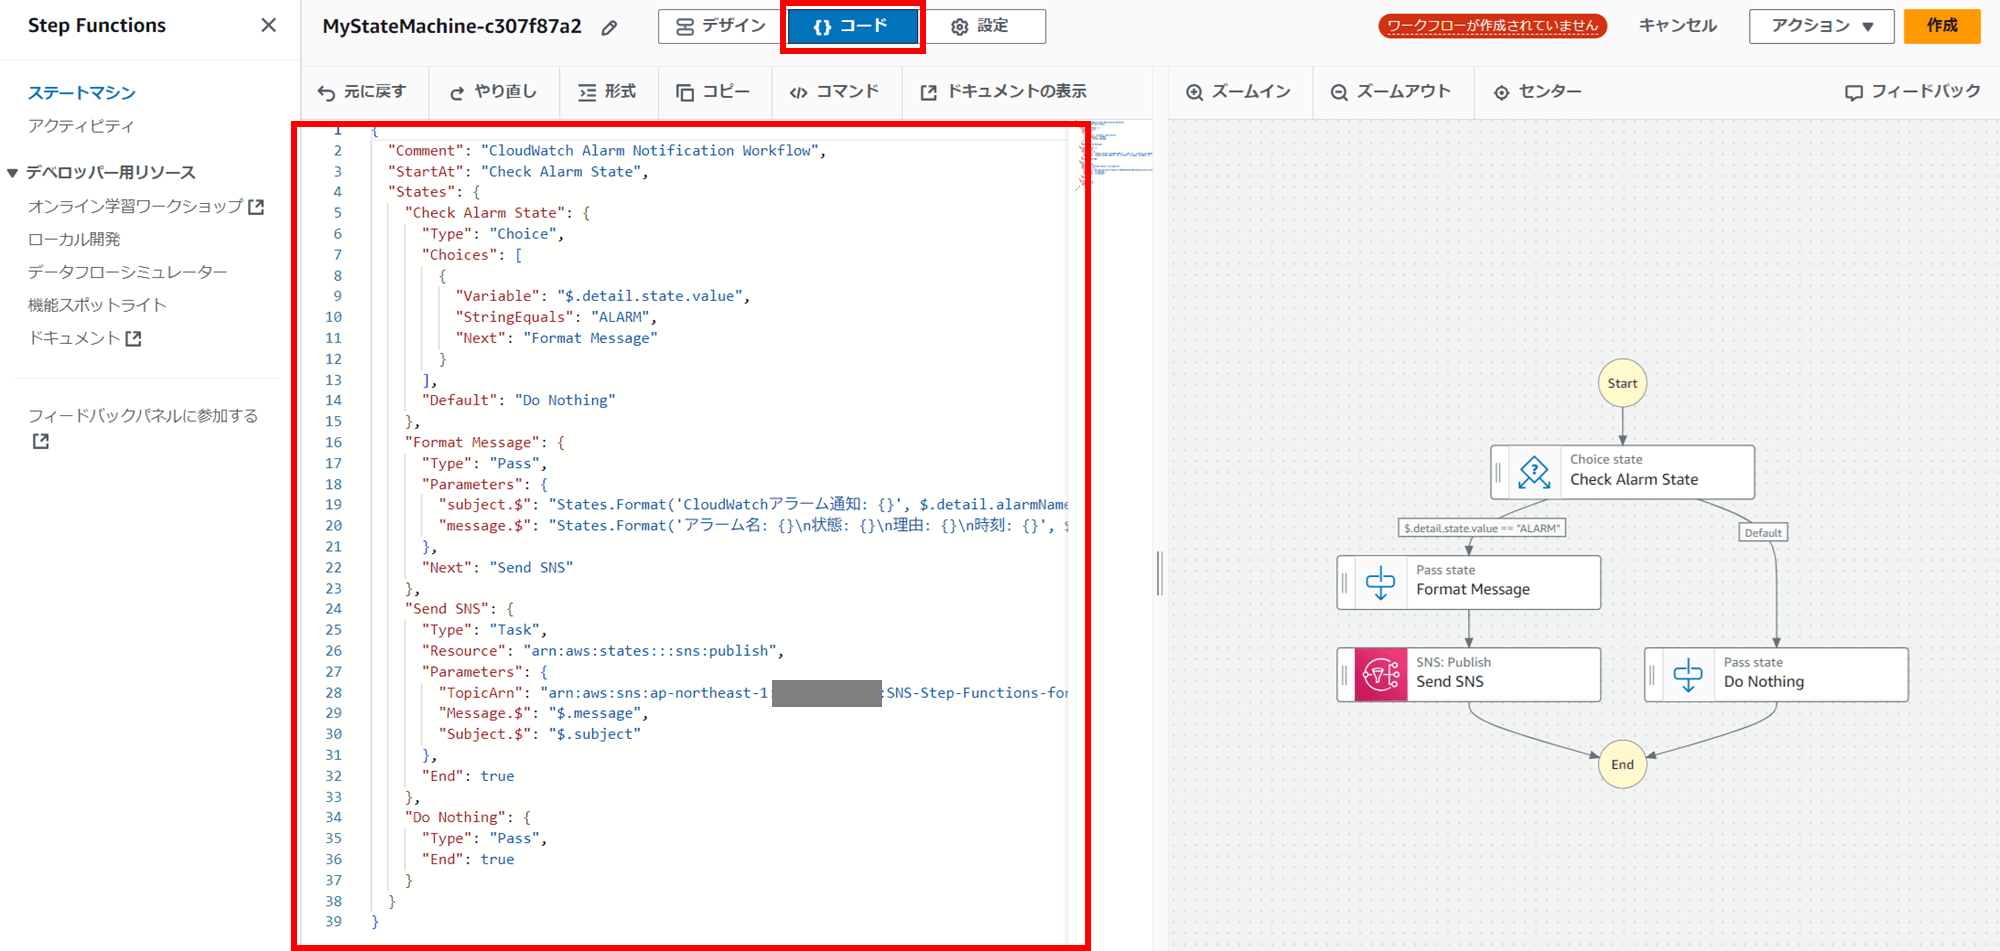Open オンライン学習ワークショップ link
Viewport: 2000px width, 951px height.
coord(135,206)
